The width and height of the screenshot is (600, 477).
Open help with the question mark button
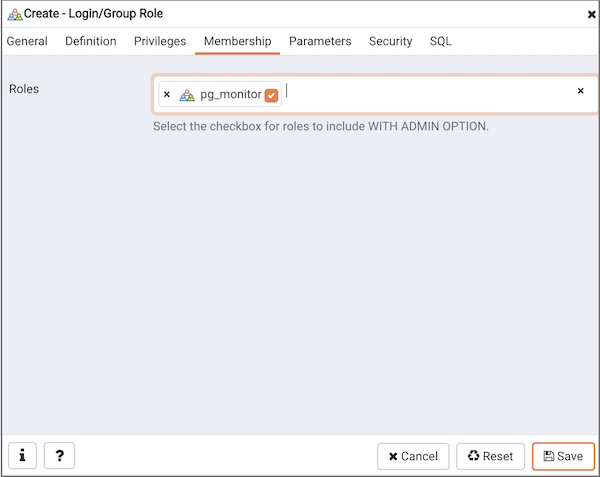(59, 456)
